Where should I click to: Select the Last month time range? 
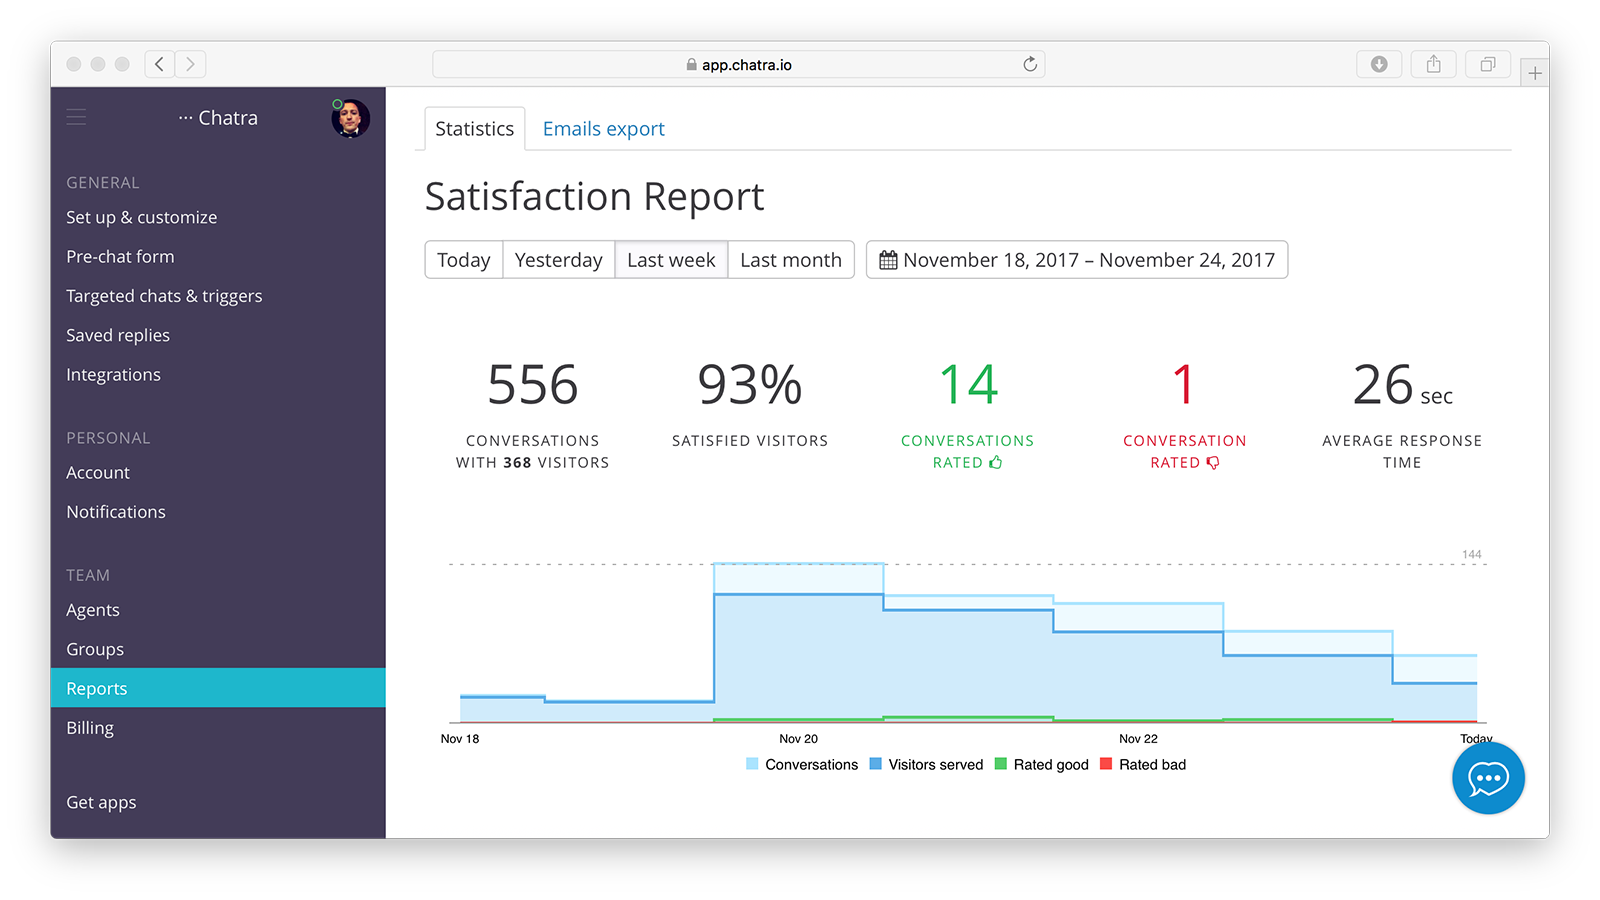click(x=790, y=259)
